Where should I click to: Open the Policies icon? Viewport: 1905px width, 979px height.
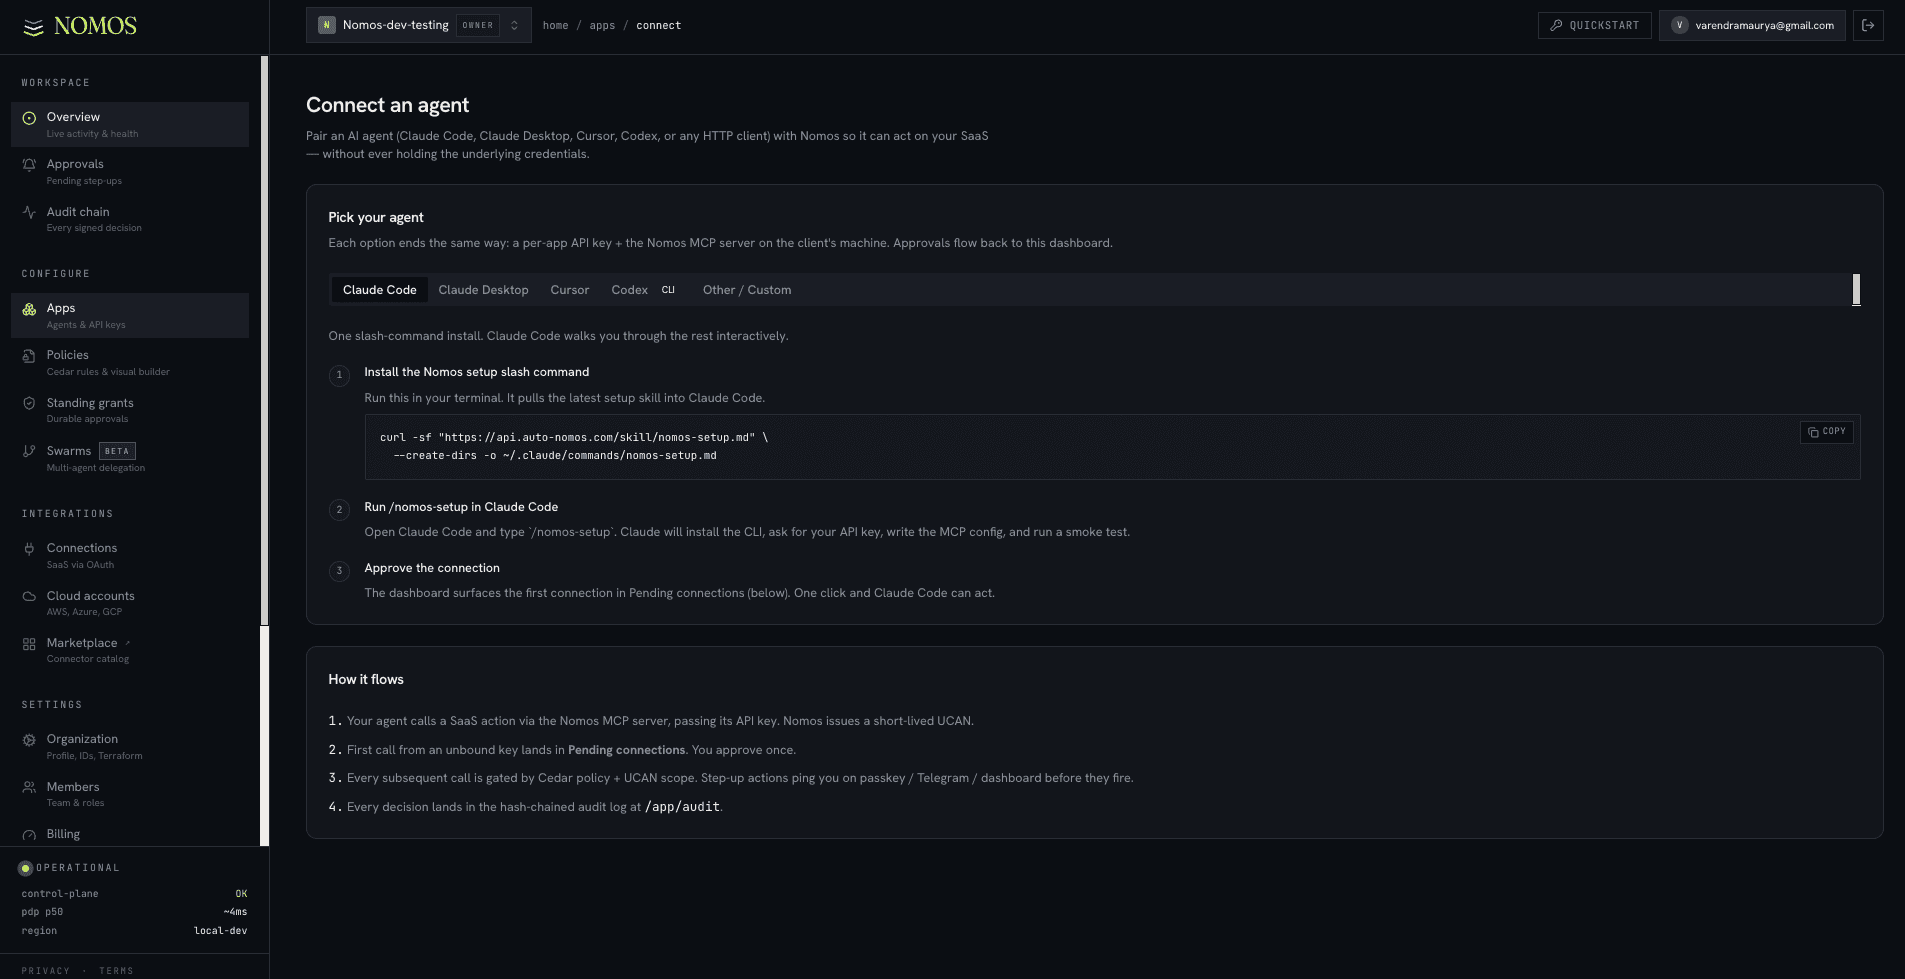click(29, 356)
